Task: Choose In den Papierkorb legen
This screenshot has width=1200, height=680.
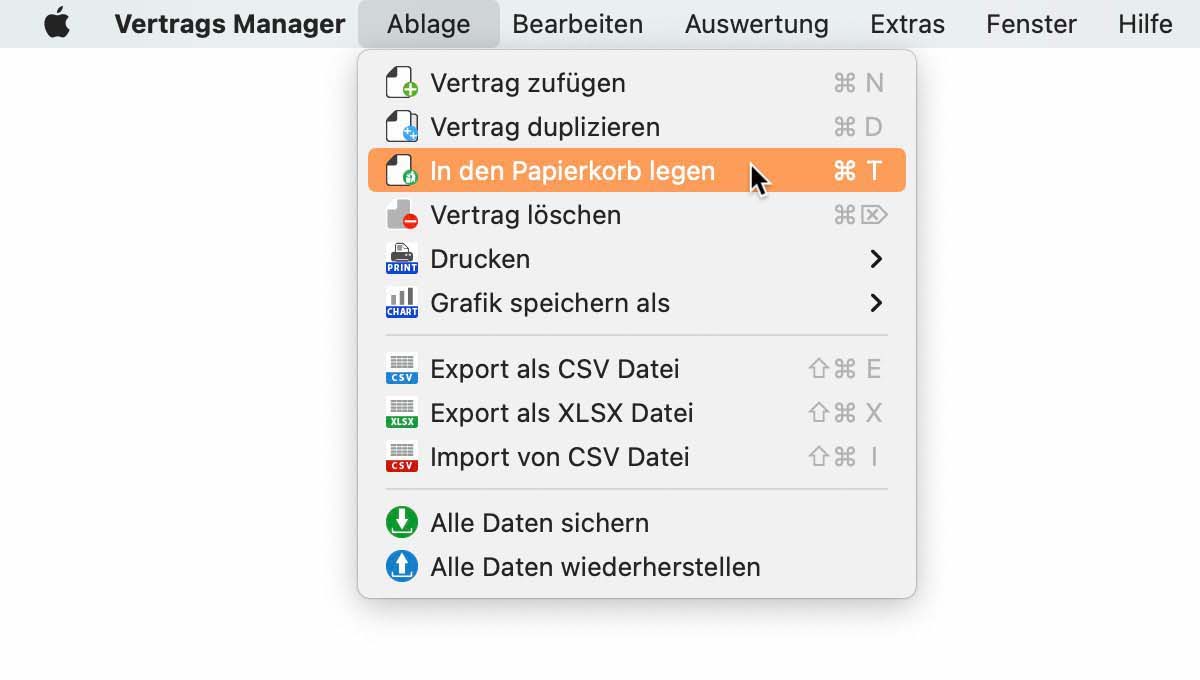Action: pyautogui.click(x=572, y=171)
